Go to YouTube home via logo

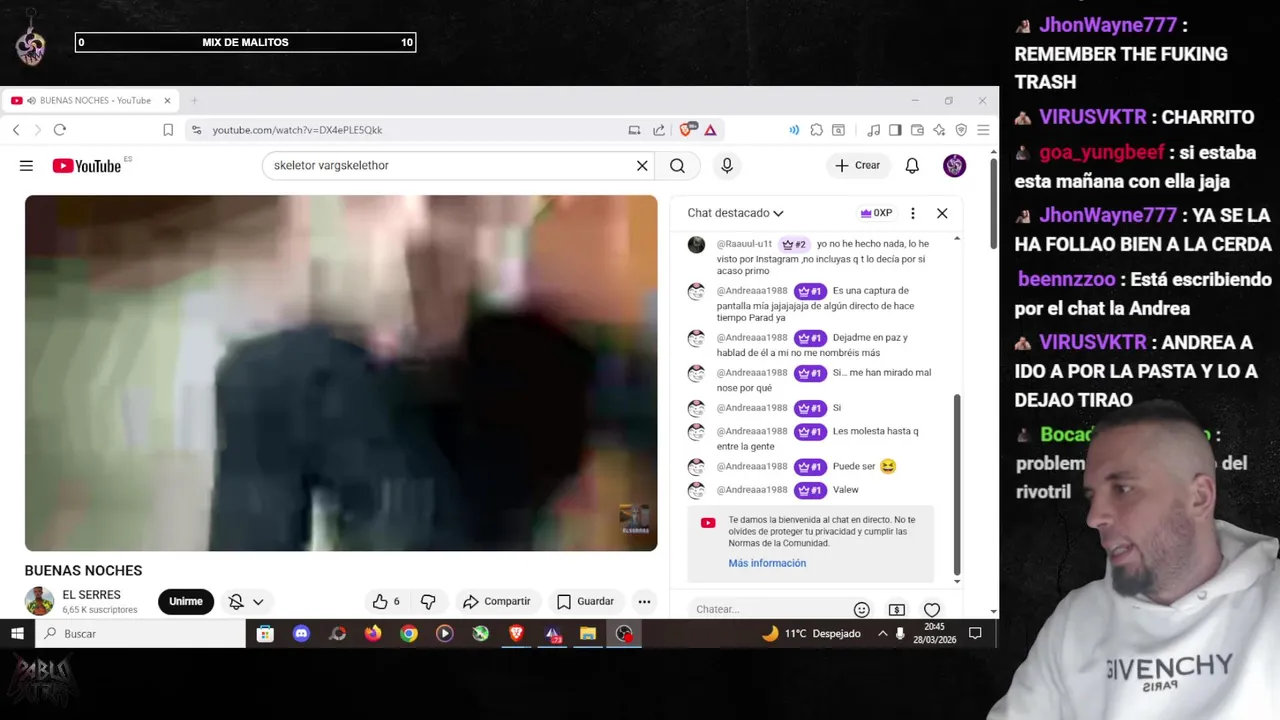[x=87, y=166]
